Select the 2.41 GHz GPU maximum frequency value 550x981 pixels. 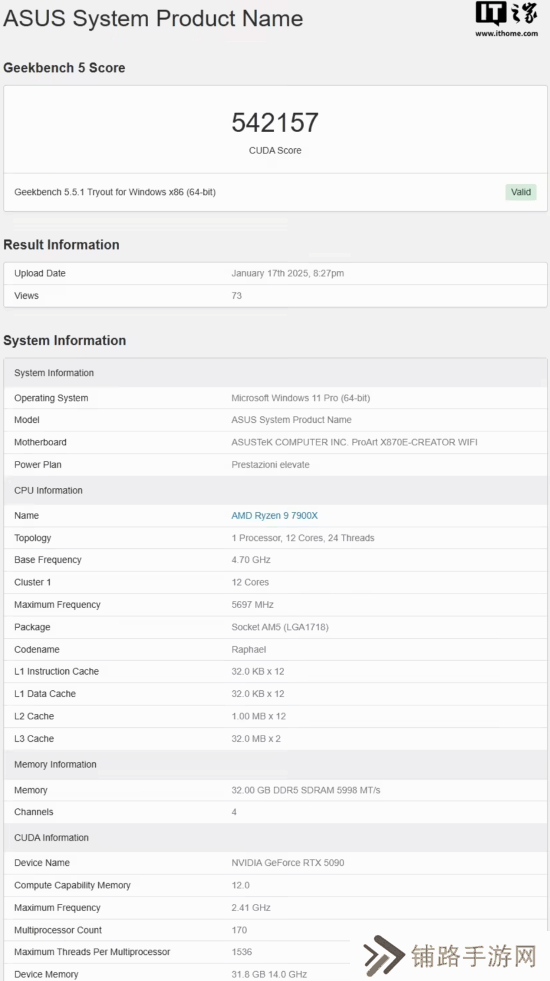(251, 908)
